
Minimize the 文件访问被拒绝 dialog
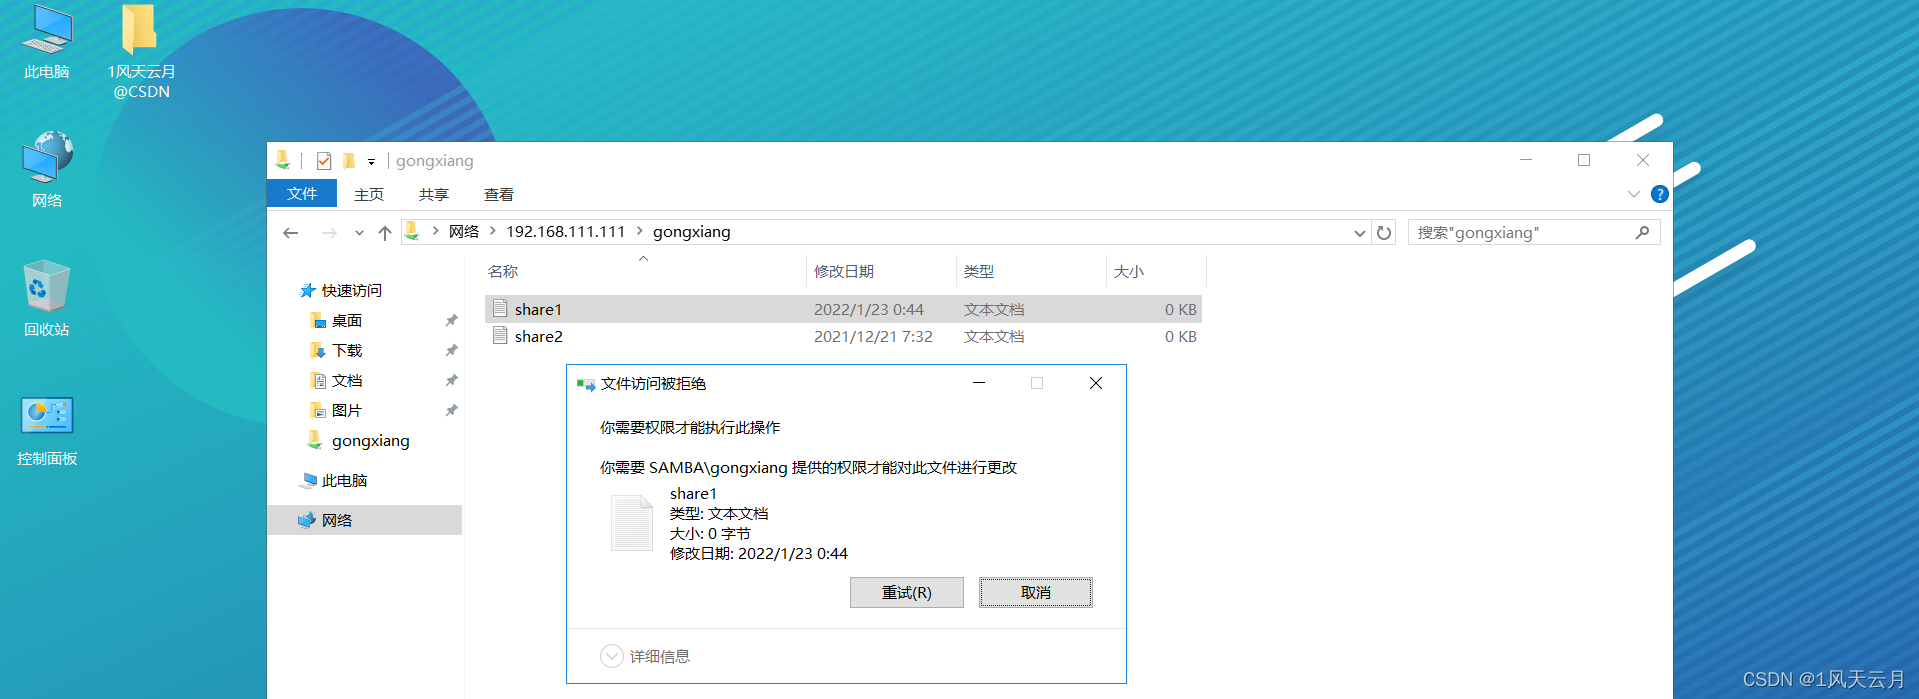979,383
